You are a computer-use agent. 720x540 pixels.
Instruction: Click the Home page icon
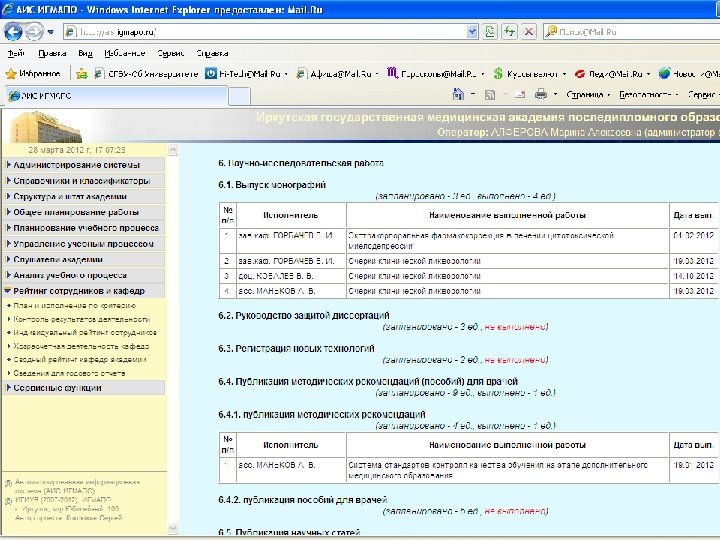tap(458, 95)
